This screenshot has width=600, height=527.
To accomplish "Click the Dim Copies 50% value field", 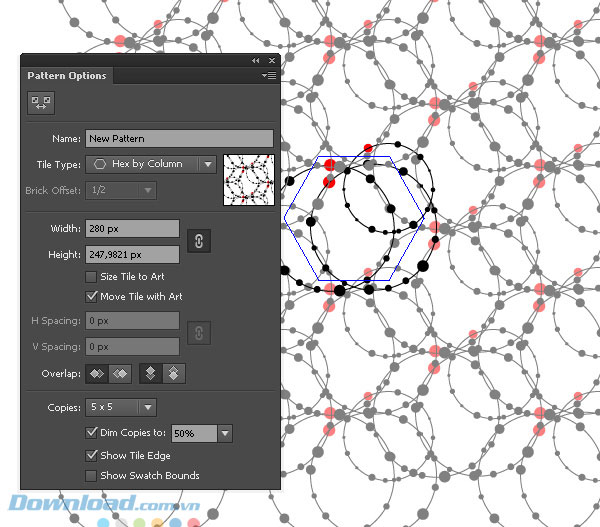I will [x=194, y=434].
